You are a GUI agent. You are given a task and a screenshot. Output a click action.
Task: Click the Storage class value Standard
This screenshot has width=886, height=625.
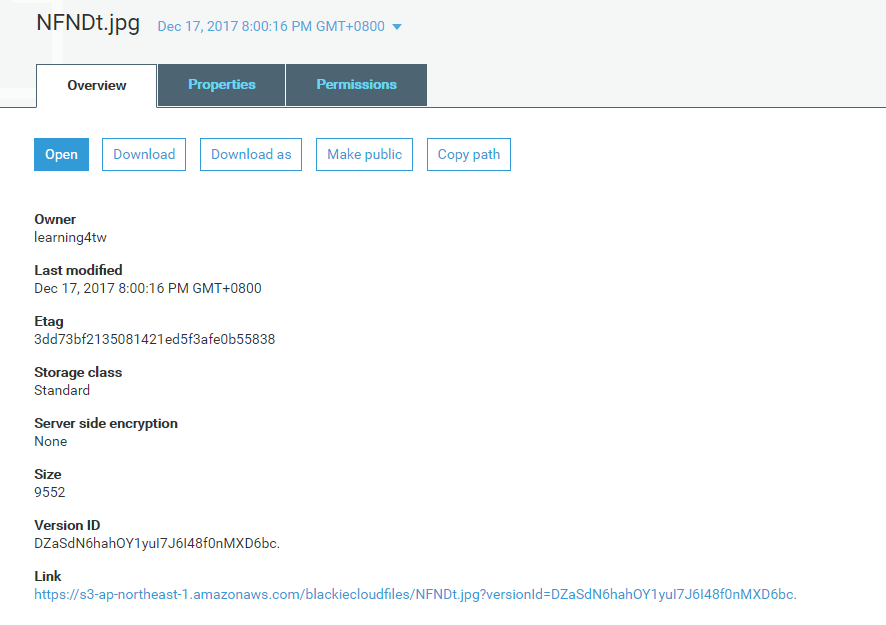click(x=62, y=390)
